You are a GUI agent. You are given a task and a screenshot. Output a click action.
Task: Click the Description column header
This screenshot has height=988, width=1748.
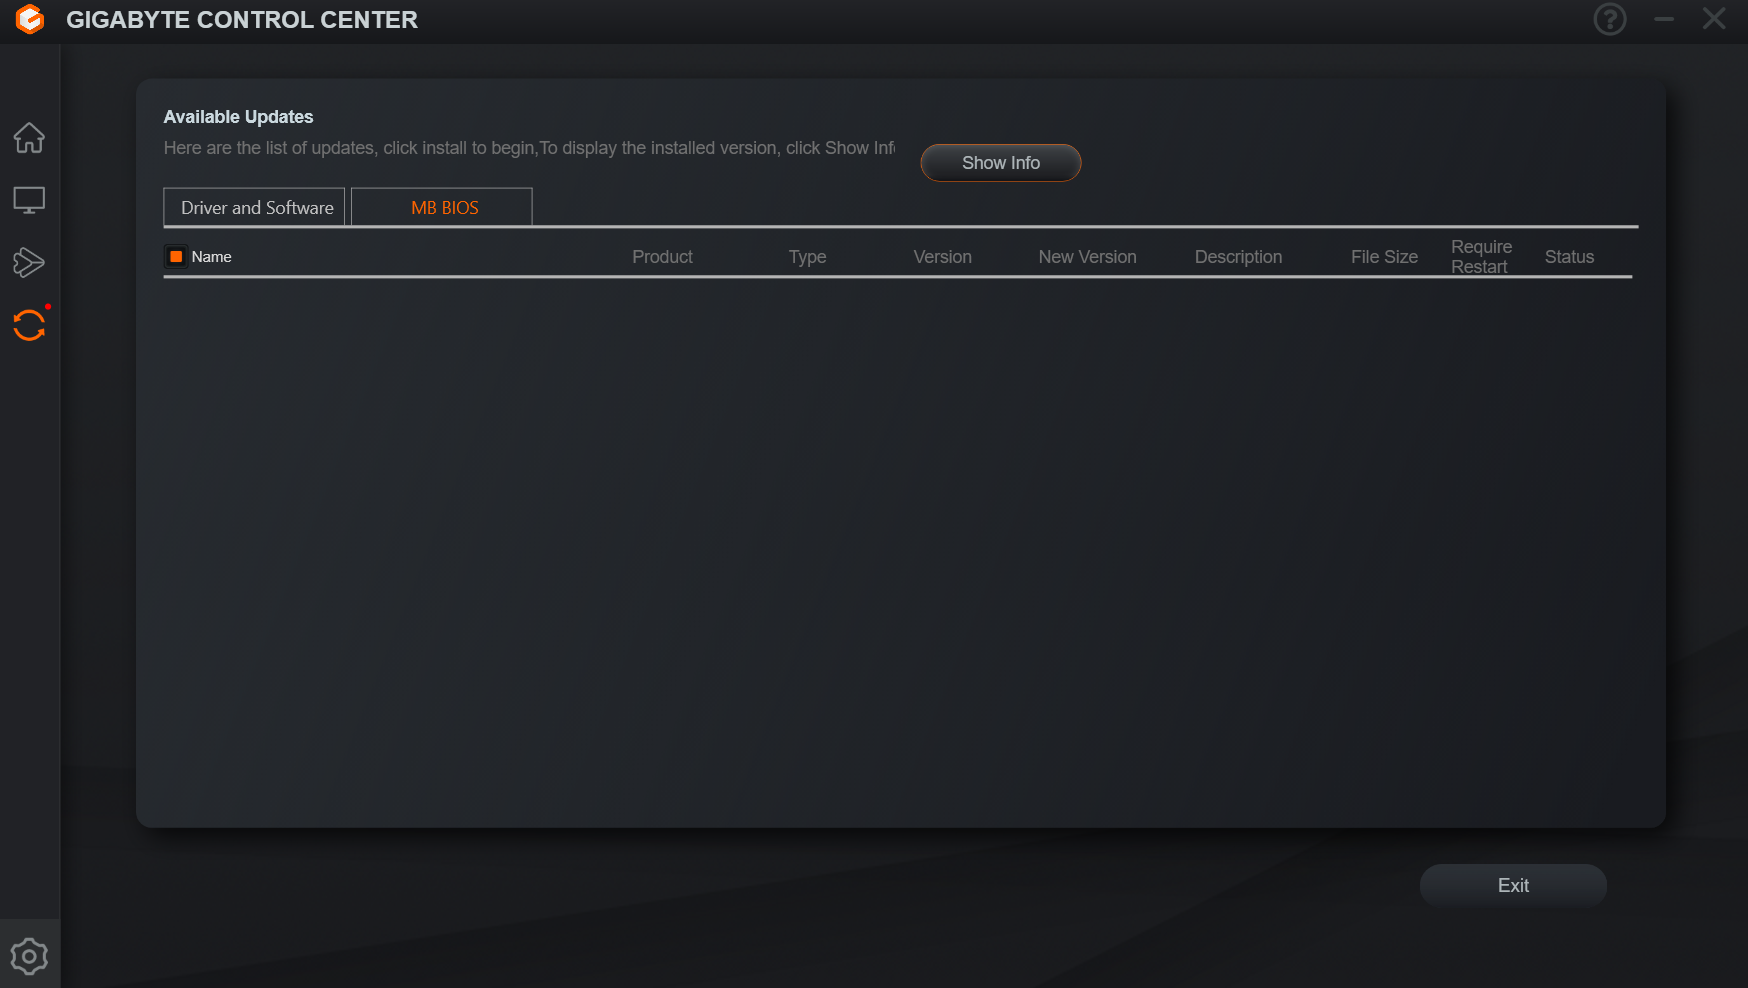pyautogui.click(x=1238, y=257)
